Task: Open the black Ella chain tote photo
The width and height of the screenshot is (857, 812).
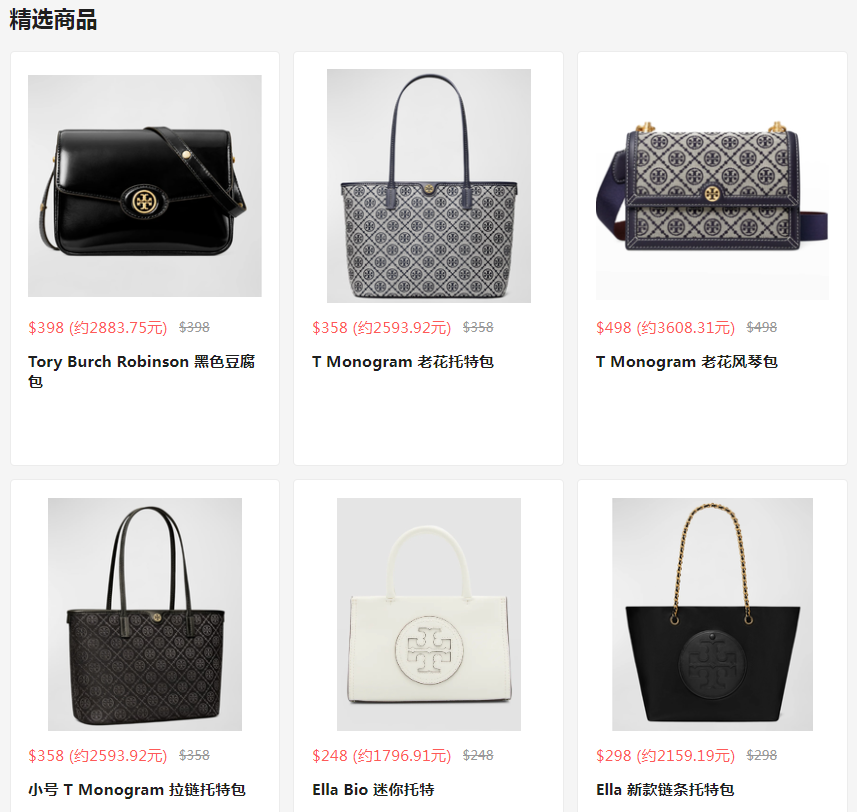Action: (712, 614)
